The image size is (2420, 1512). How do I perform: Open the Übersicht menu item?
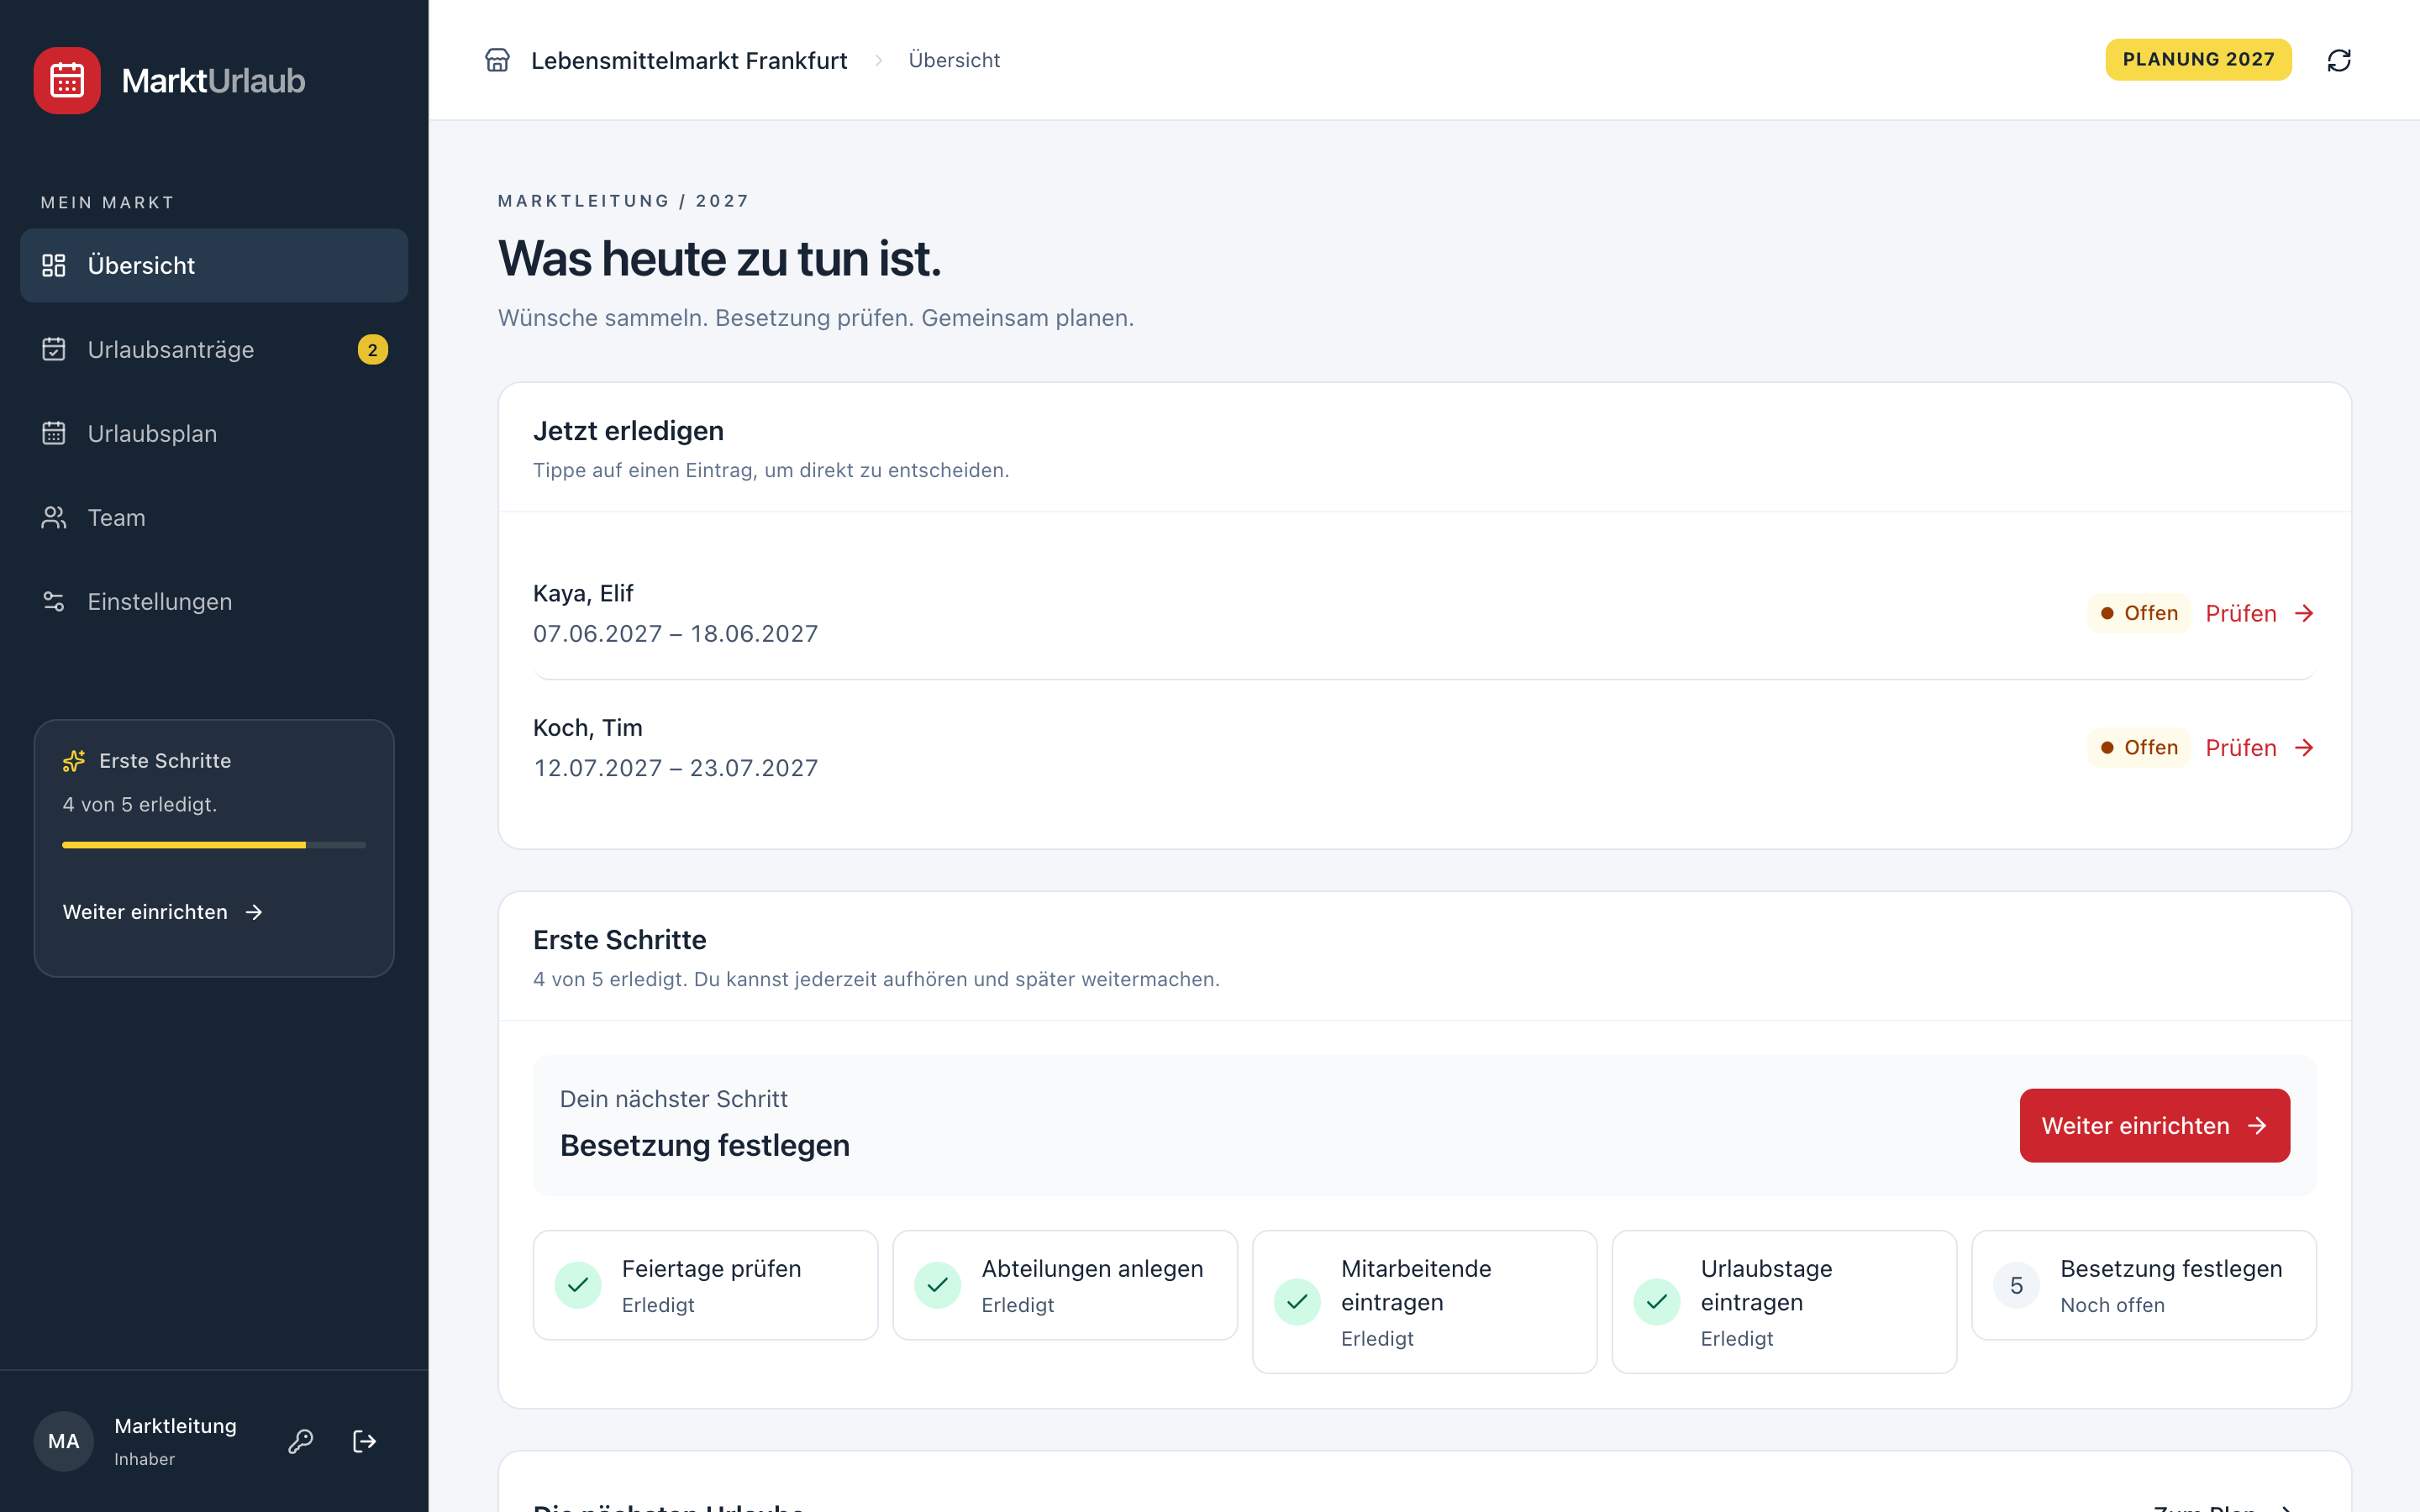[214, 265]
